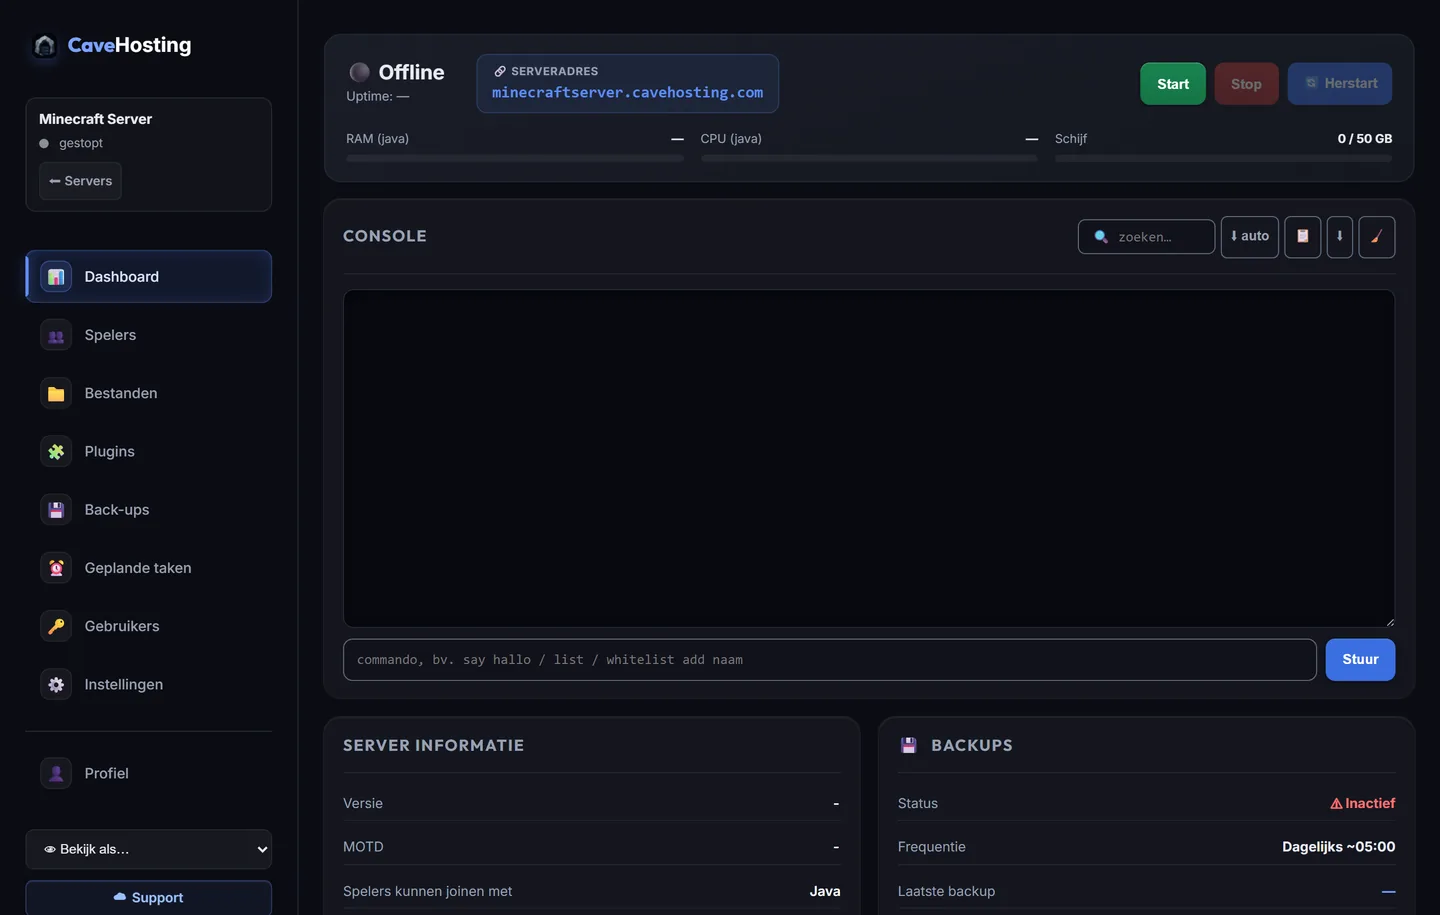The height and width of the screenshot is (915, 1440).
Task: Click the Geplande taken alarm clock icon
Action: click(x=56, y=568)
